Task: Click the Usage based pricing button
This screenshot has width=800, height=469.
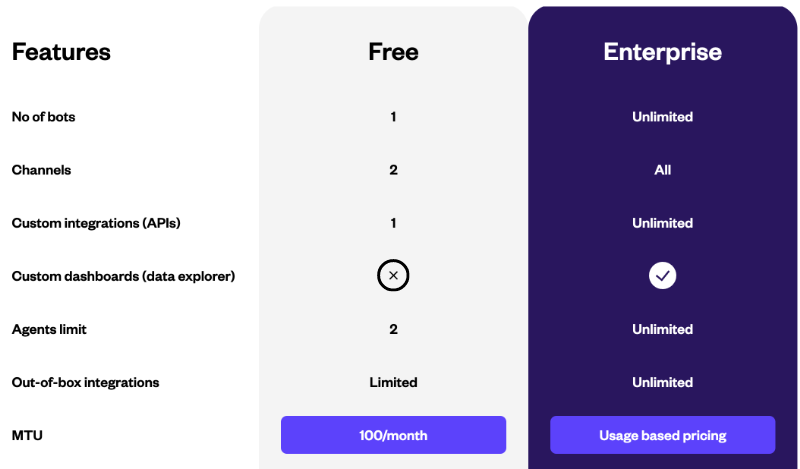Action: (x=662, y=435)
